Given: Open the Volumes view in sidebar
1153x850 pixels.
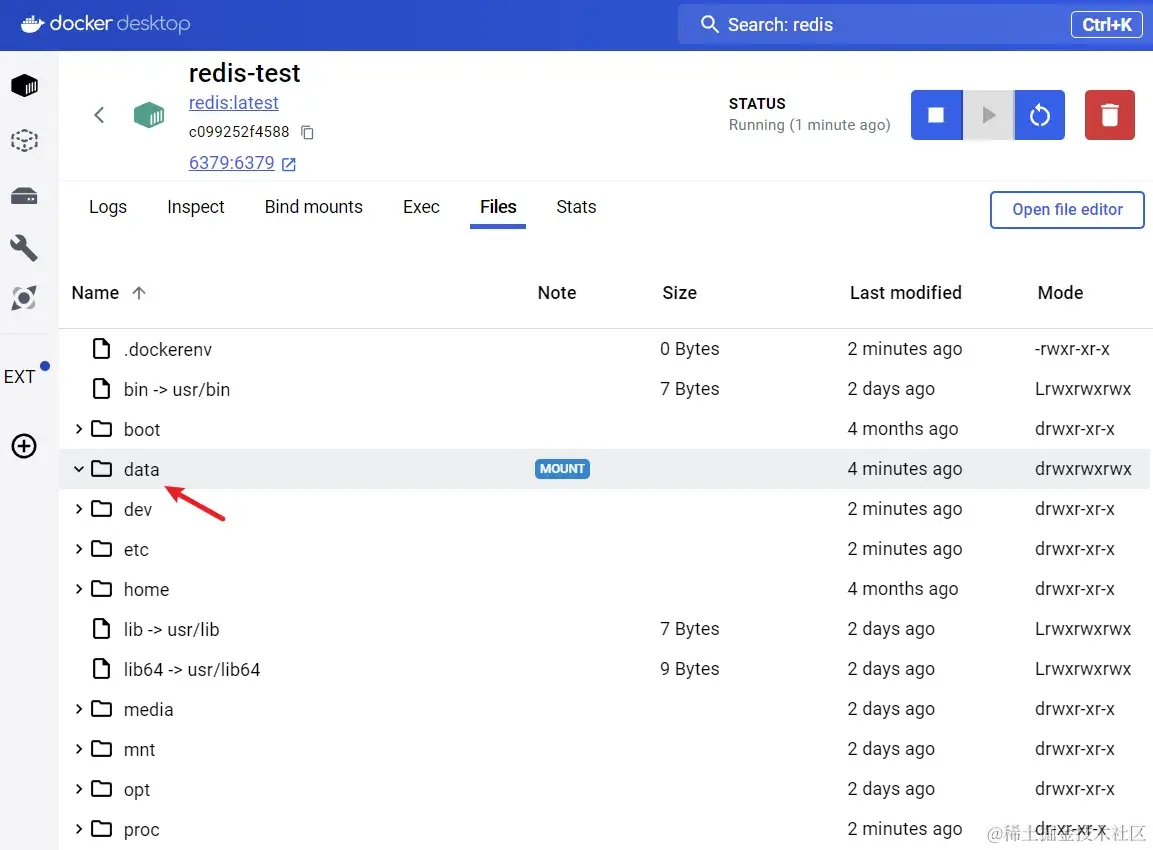Looking at the screenshot, I should 24,196.
